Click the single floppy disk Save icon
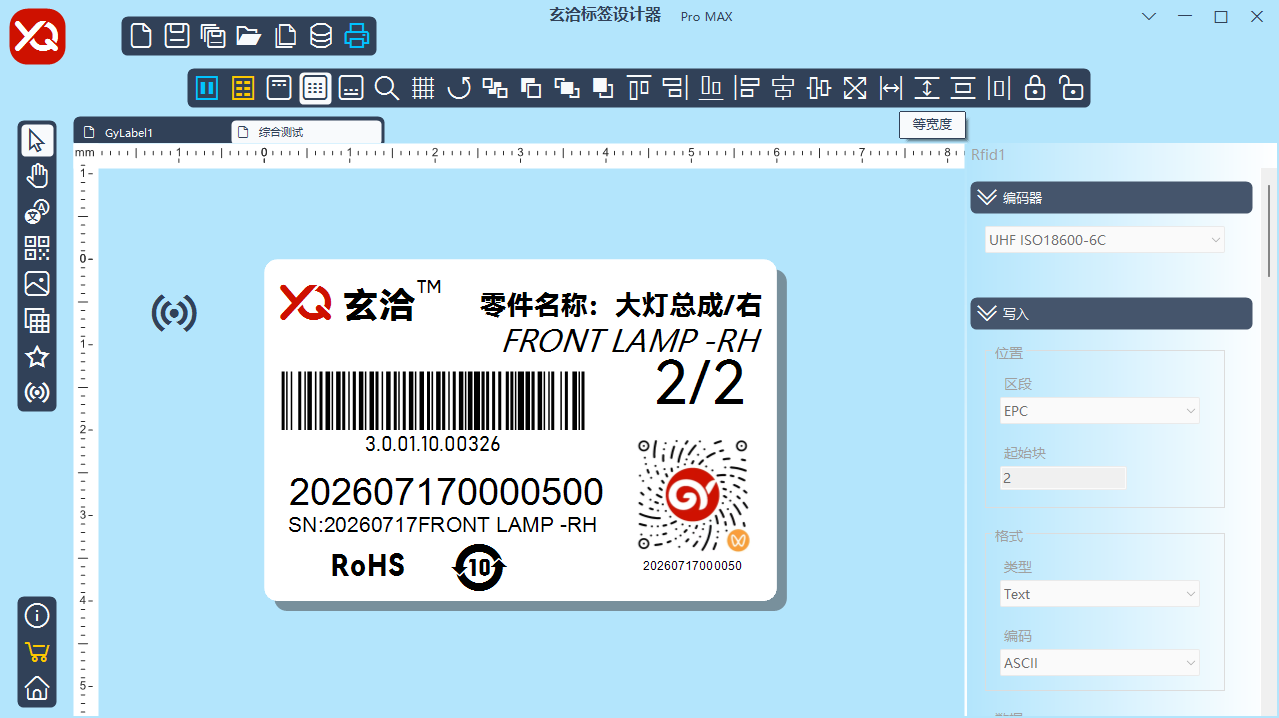Viewport: 1279px width, 718px height. 177,36
